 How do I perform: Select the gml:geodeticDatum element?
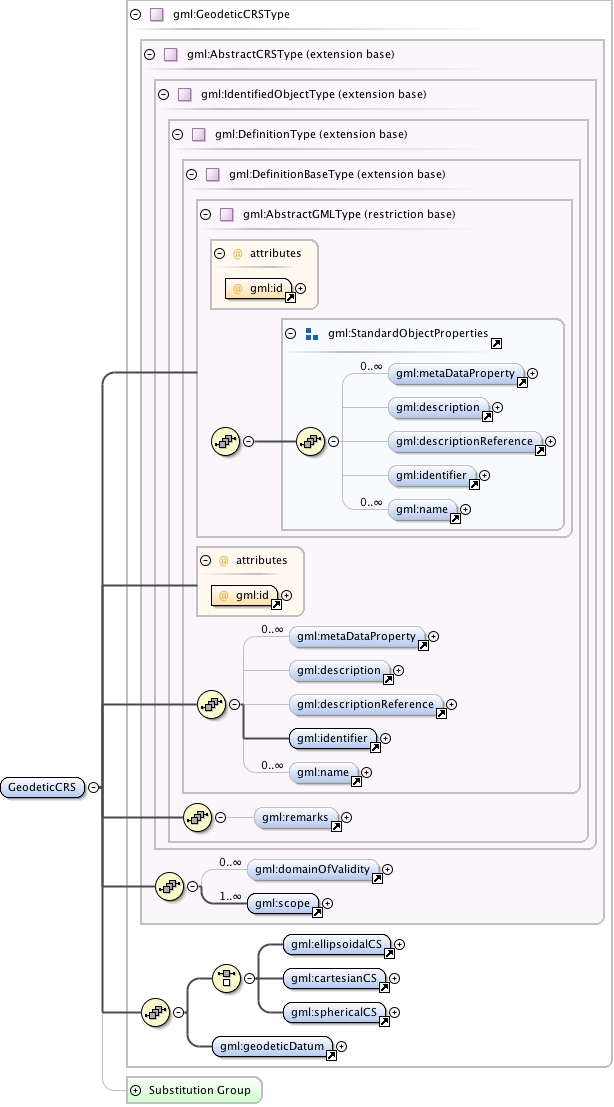coord(272,1046)
